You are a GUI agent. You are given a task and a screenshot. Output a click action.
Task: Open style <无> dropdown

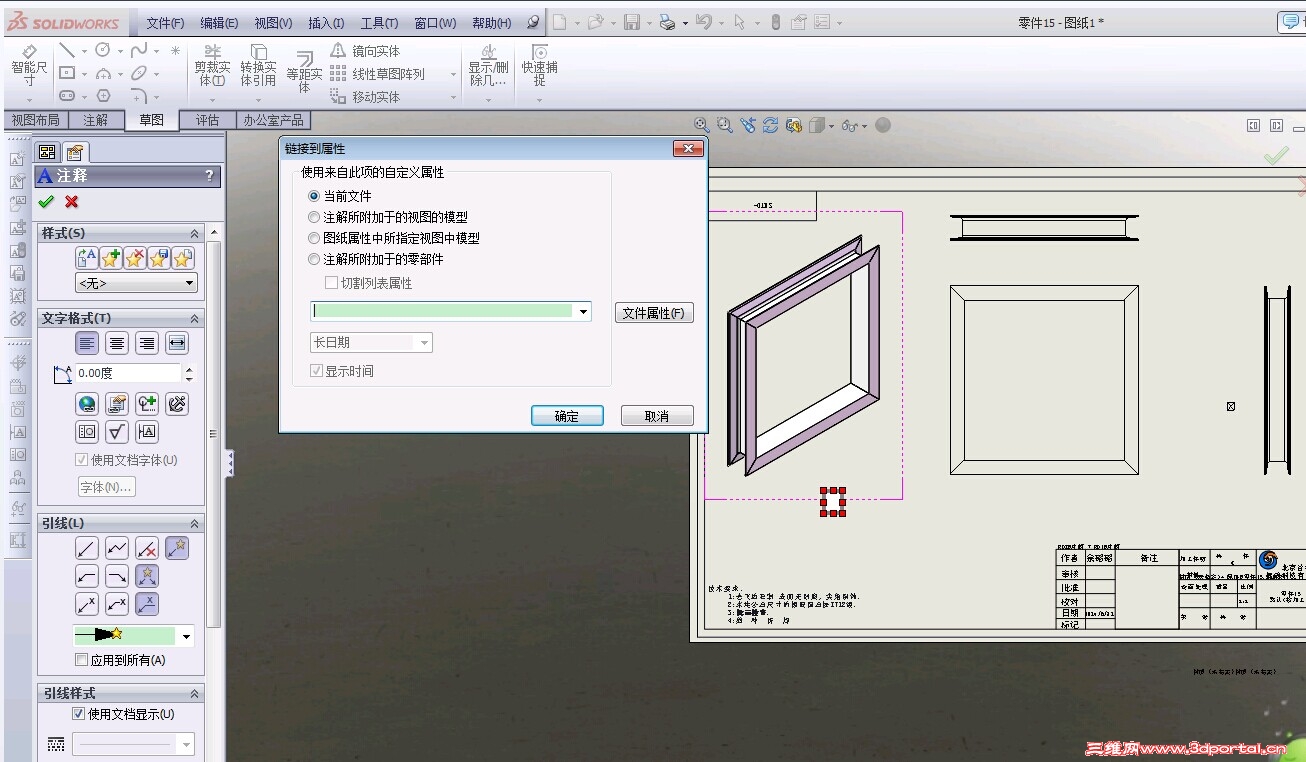pos(136,283)
